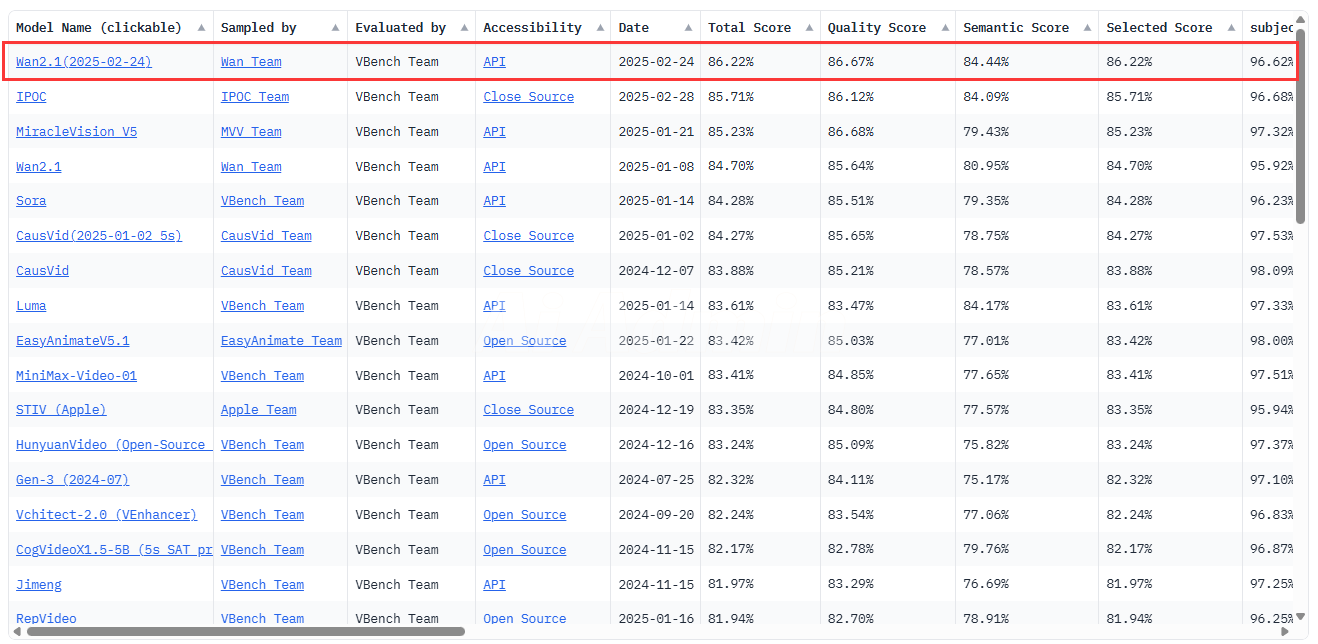Click sort arrow in Total Score header
The image size is (1318, 644).
808,28
